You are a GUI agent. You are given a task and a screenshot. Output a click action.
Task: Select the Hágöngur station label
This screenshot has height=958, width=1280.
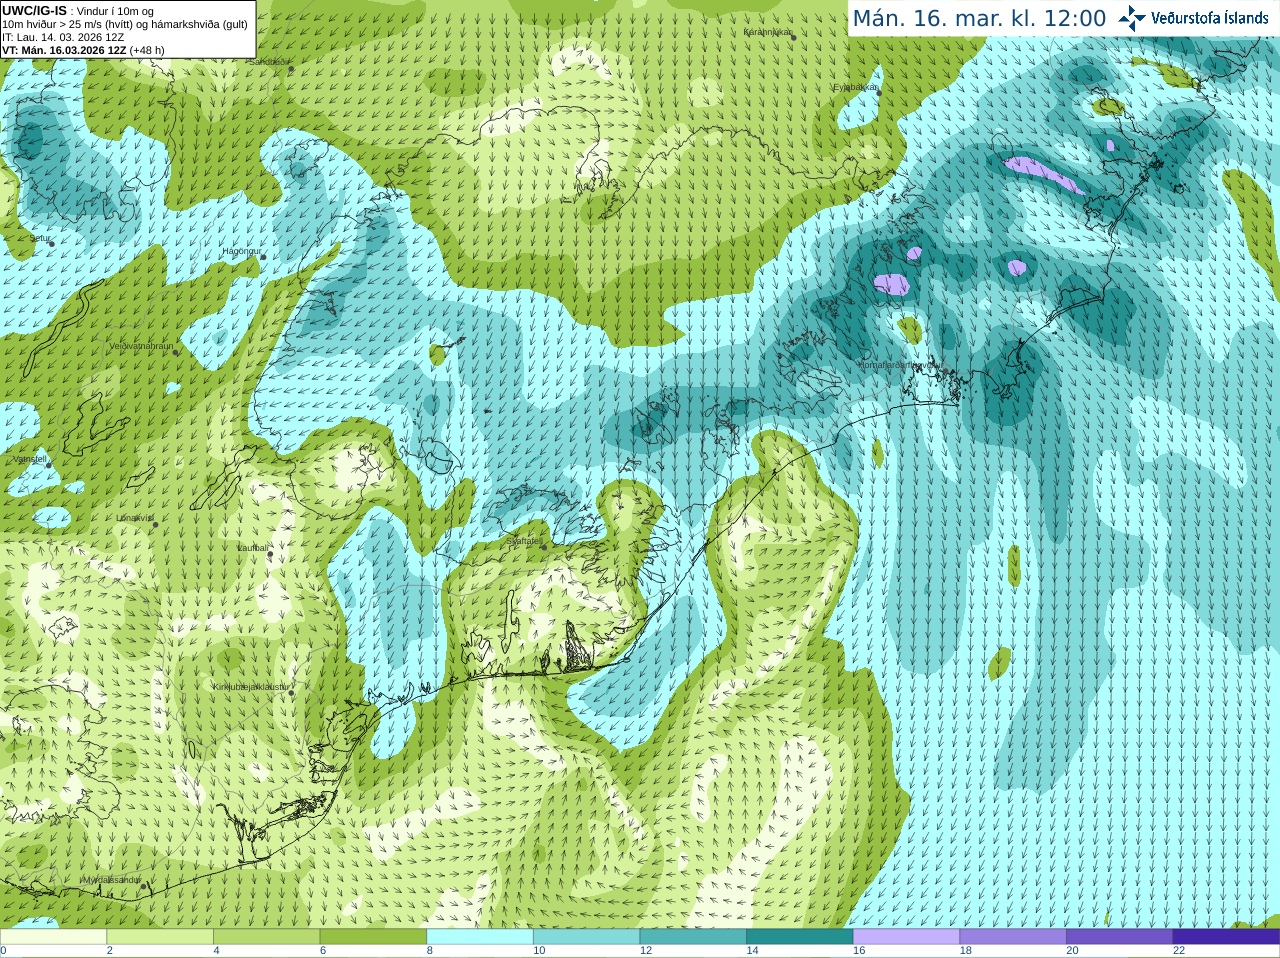pos(241,251)
